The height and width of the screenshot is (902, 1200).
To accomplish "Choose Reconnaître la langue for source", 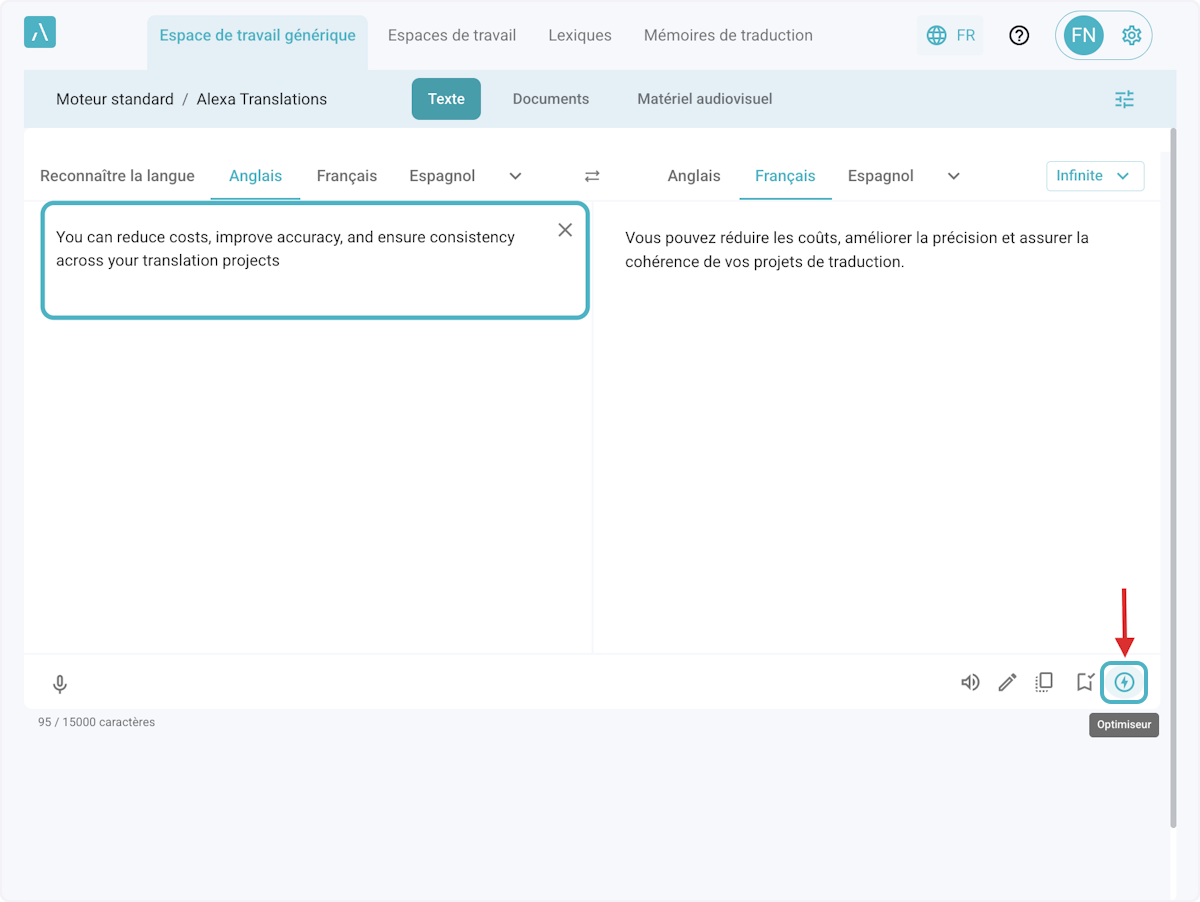I will coord(117,176).
